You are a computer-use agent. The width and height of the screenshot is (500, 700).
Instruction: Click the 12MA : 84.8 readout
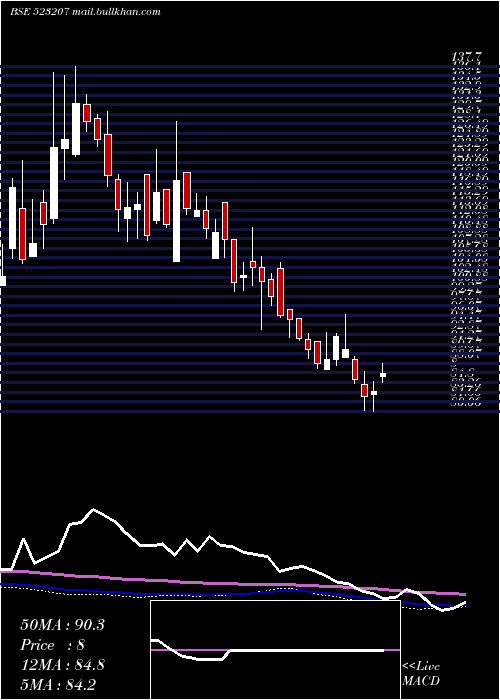point(62,665)
